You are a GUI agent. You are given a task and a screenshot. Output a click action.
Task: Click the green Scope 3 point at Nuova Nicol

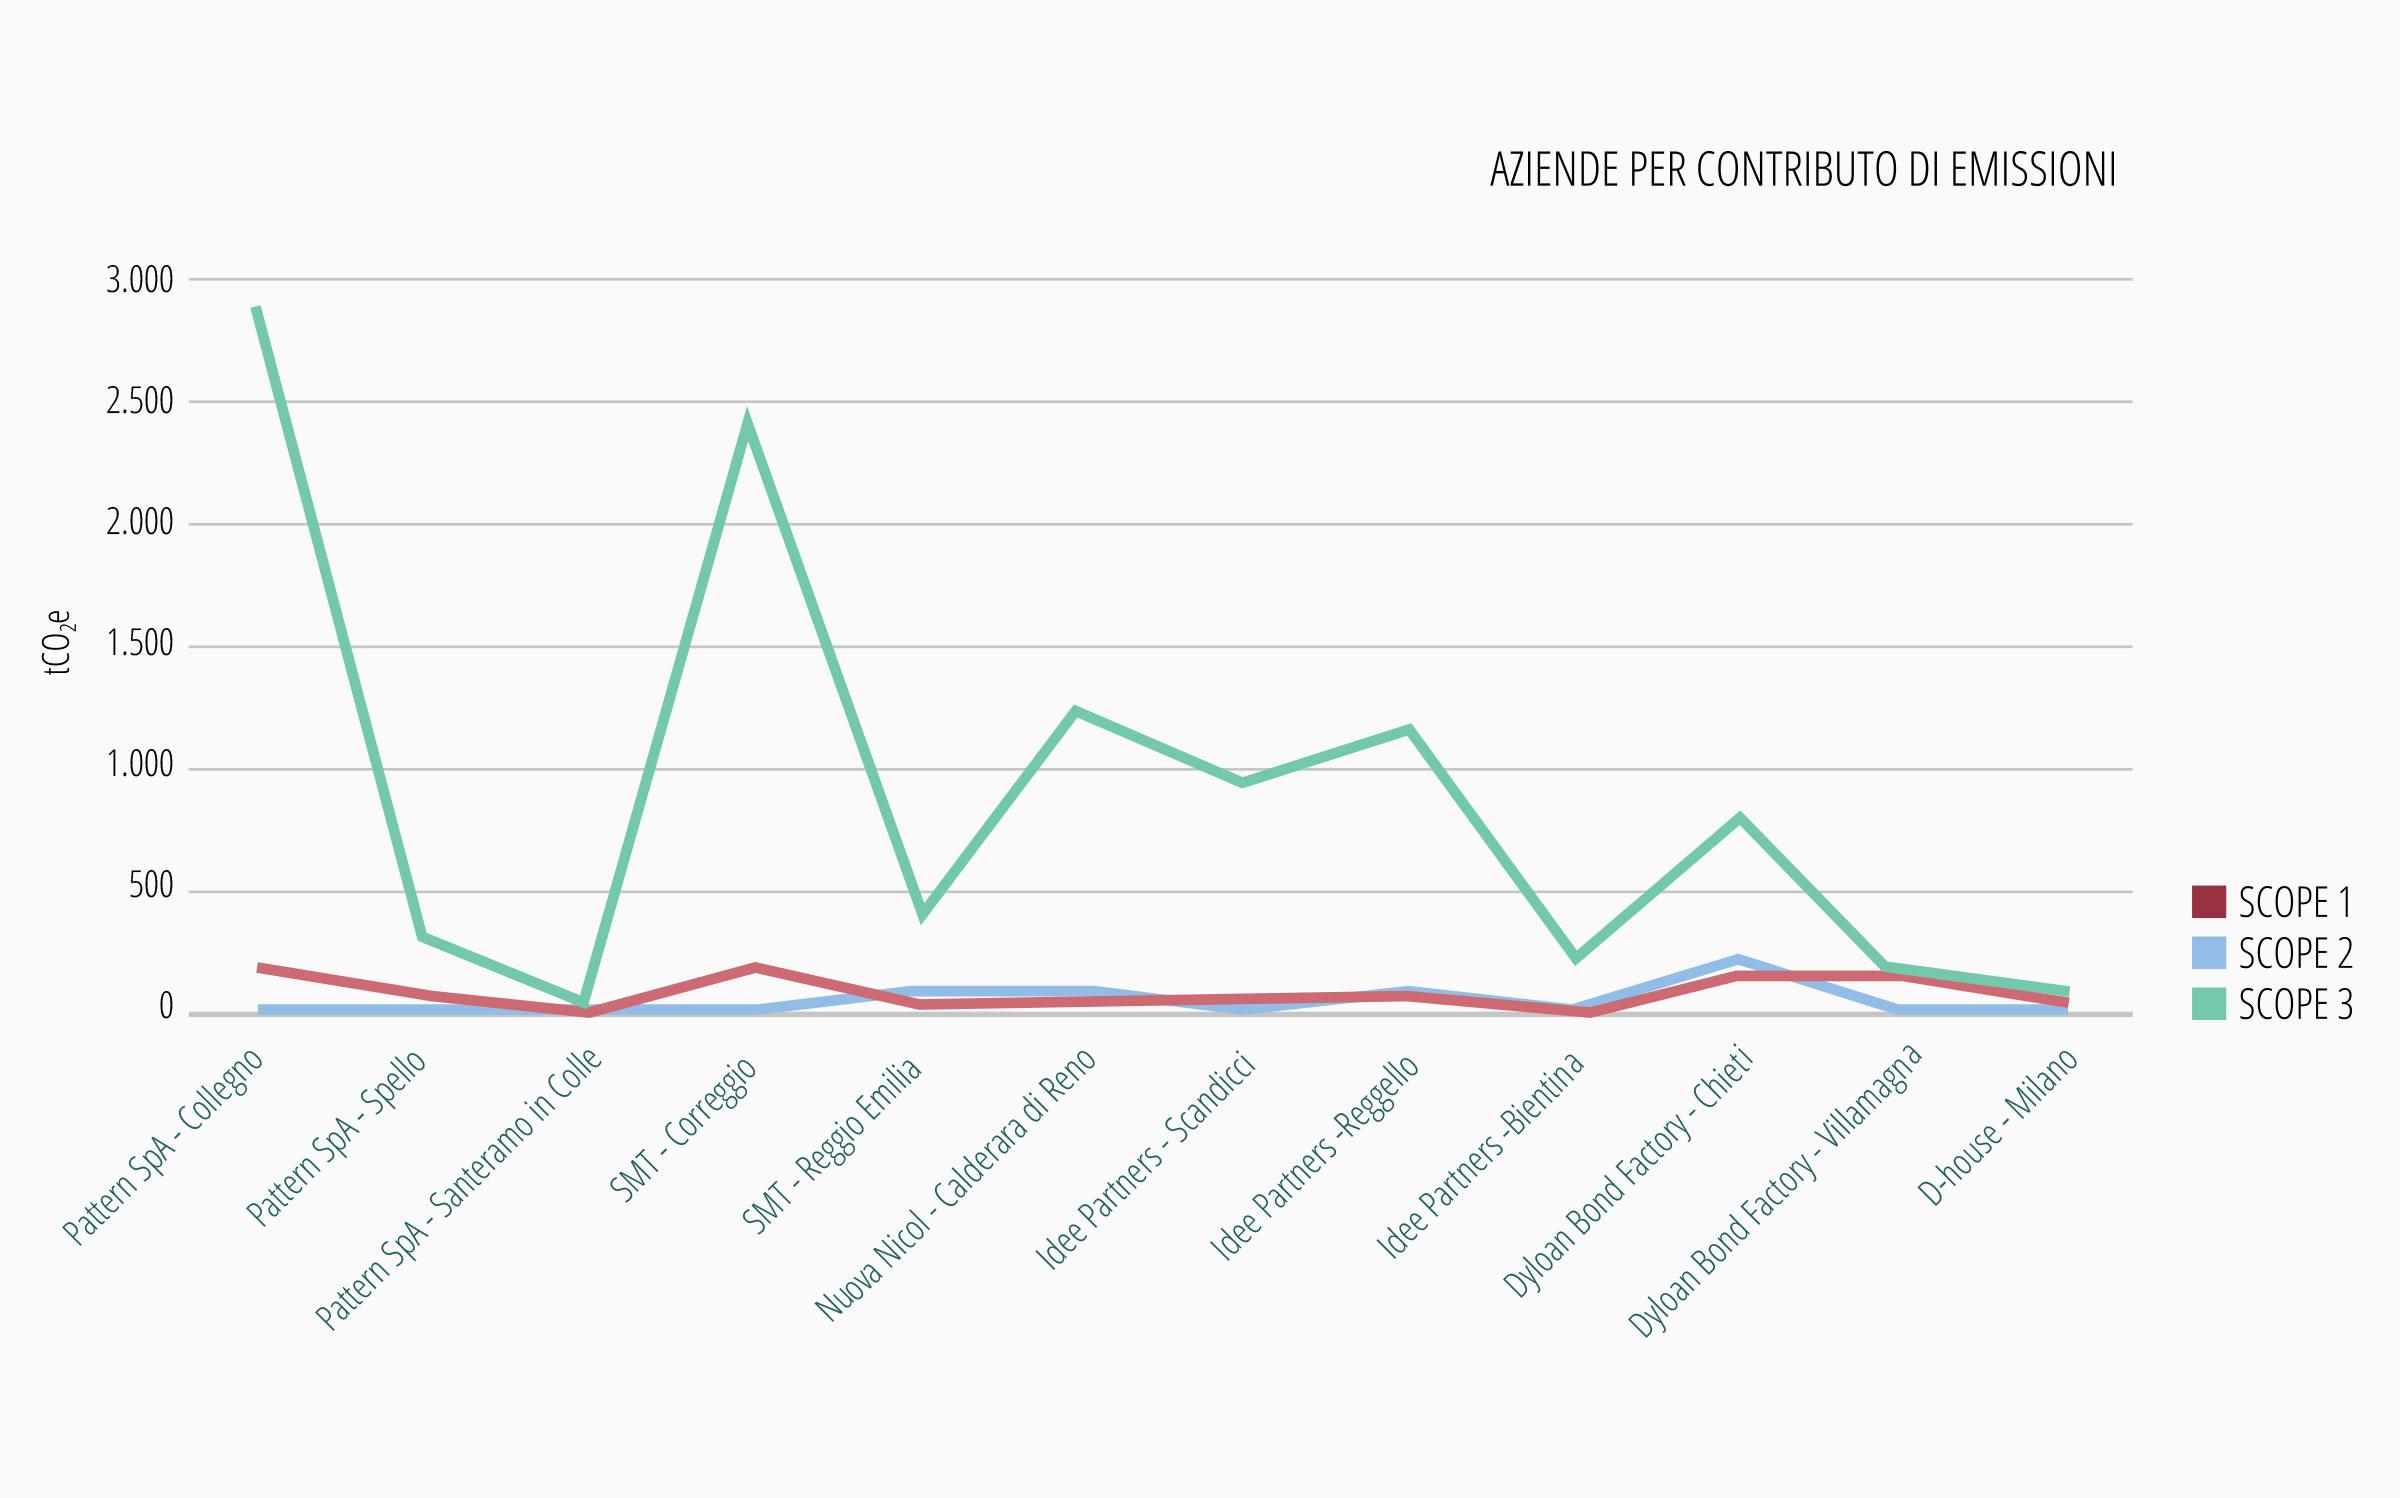click(1075, 711)
